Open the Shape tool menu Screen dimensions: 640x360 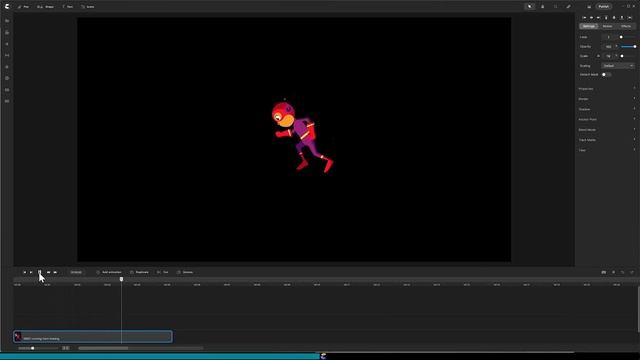tap(45, 7)
